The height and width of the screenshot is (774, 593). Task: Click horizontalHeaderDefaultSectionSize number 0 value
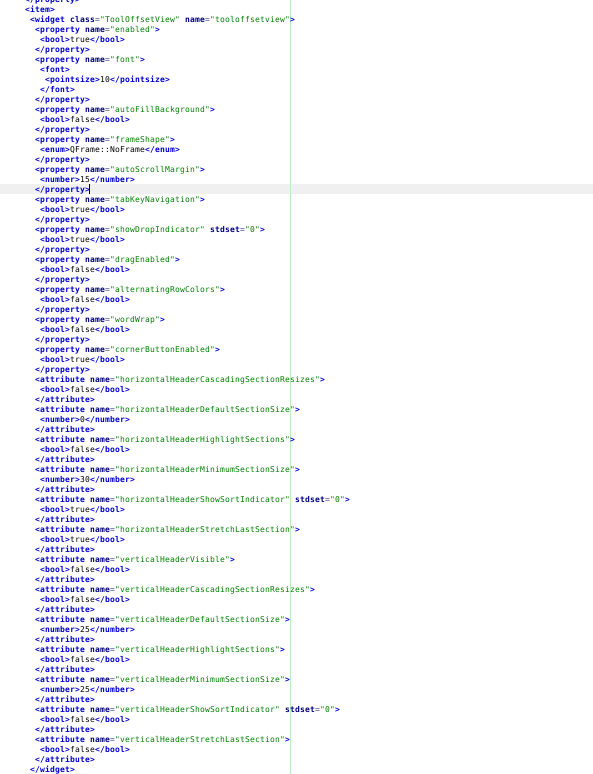[82, 420]
